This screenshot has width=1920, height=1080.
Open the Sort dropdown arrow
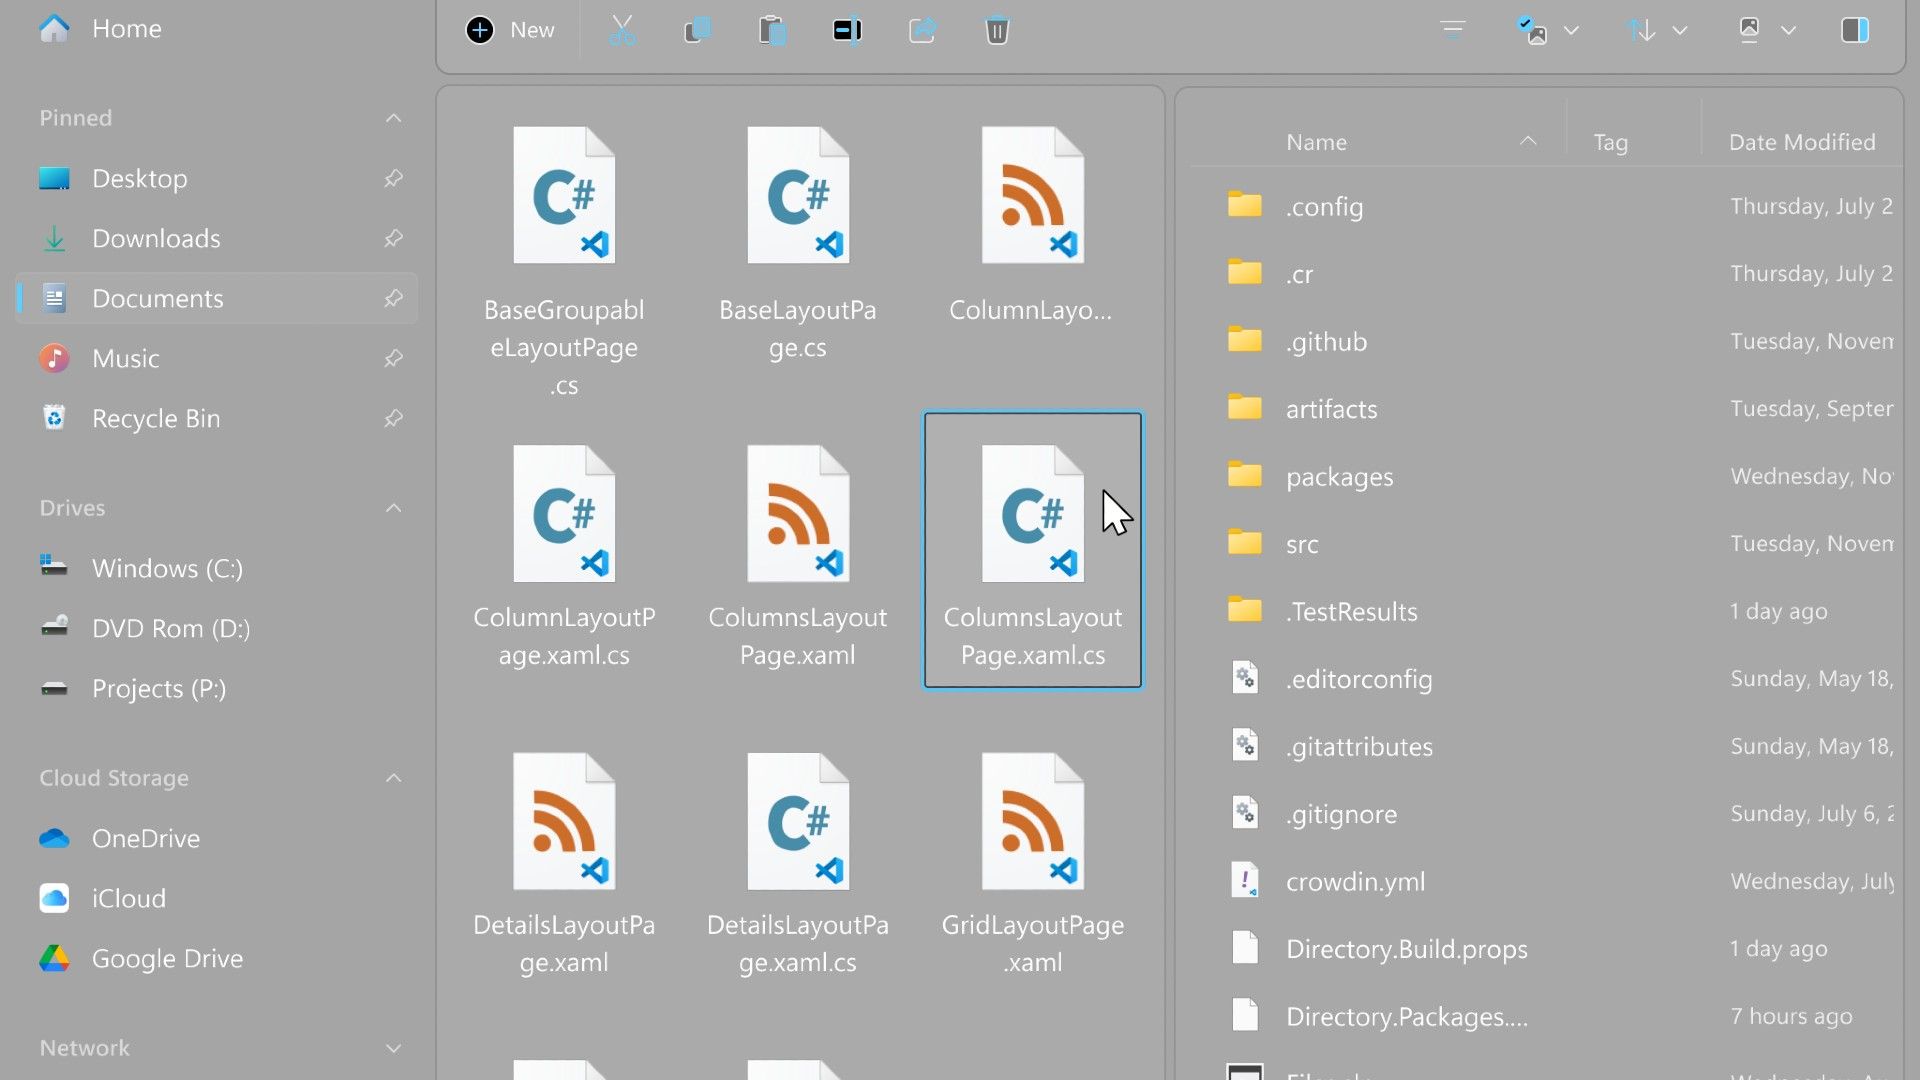point(1680,30)
